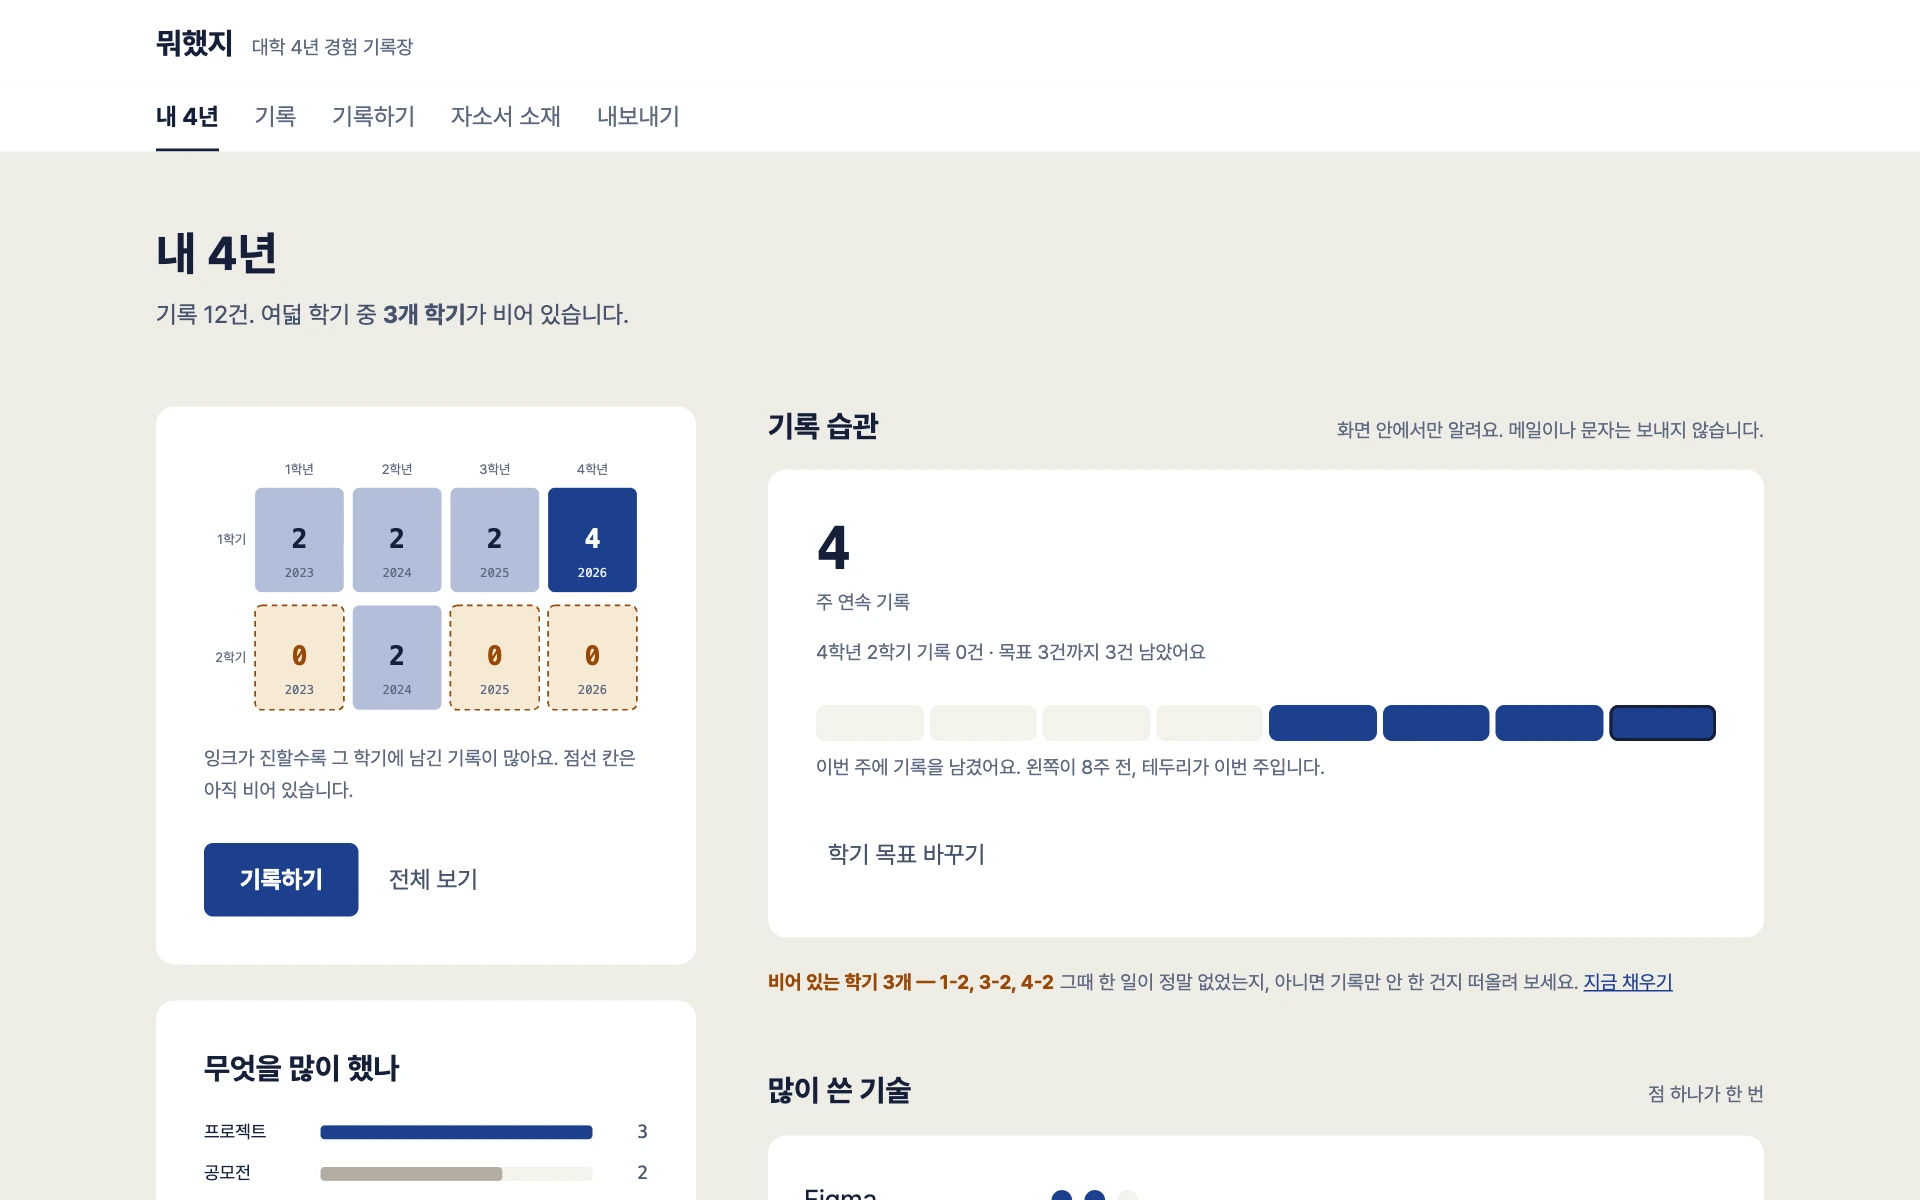
Task: Click the outlined current-week streak block
Action: 1662,723
